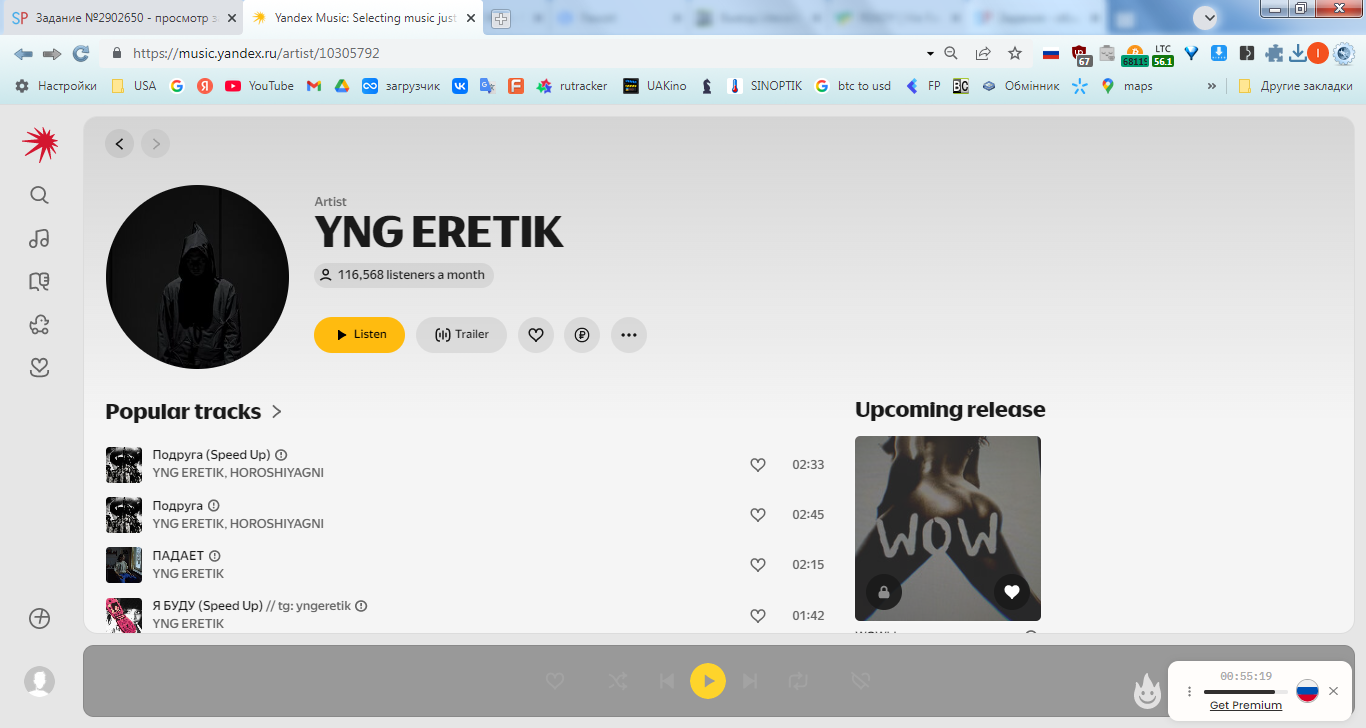Click the plus circle icon in sidebar
Image resolution: width=1366 pixels, height=728 pixels.
click(39, 618)
